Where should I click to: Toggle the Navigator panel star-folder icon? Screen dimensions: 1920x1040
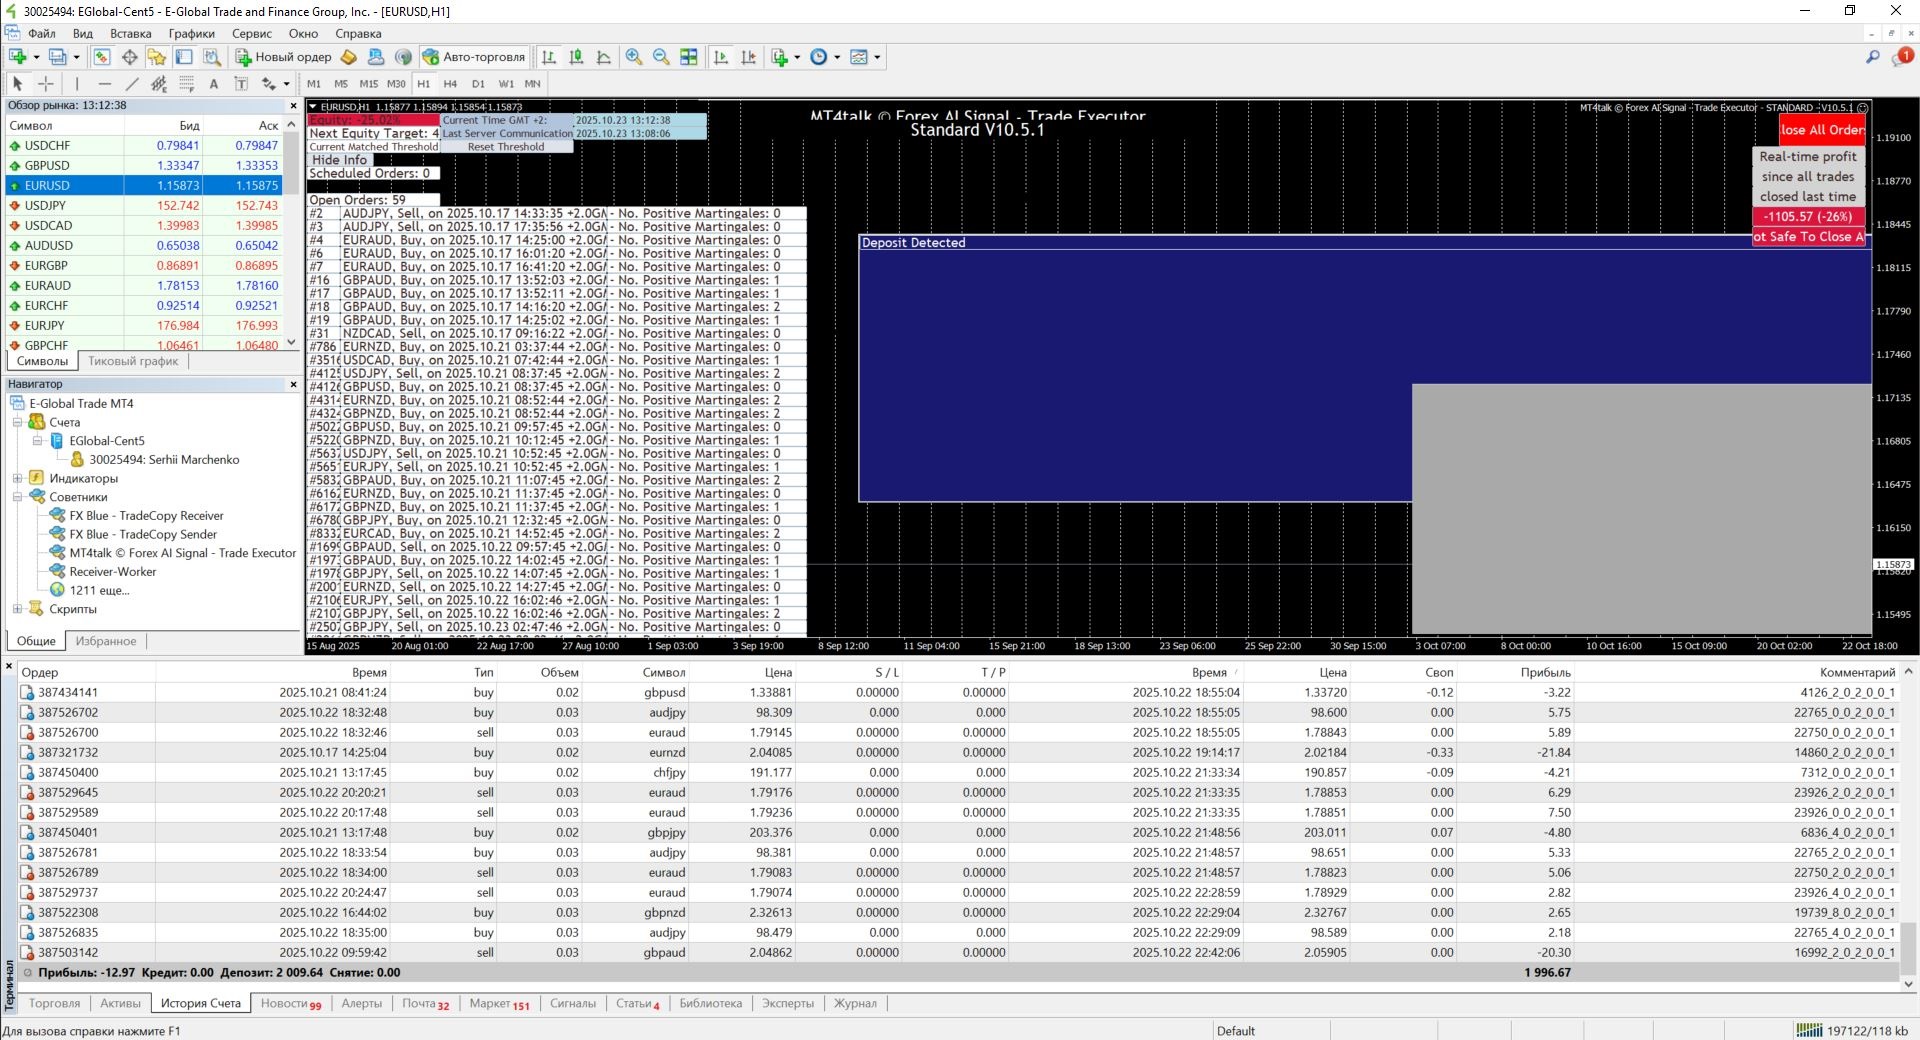[x=157, y=57]
